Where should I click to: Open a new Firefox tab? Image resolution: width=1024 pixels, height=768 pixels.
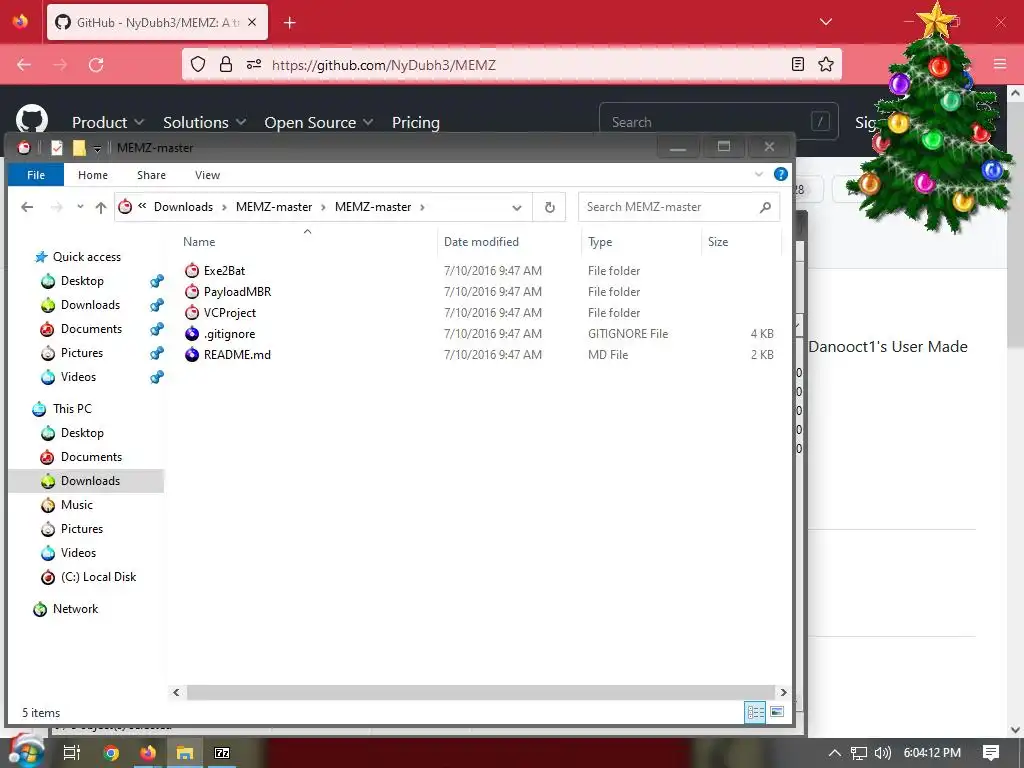pyautogui.click(x=290, y=22)
